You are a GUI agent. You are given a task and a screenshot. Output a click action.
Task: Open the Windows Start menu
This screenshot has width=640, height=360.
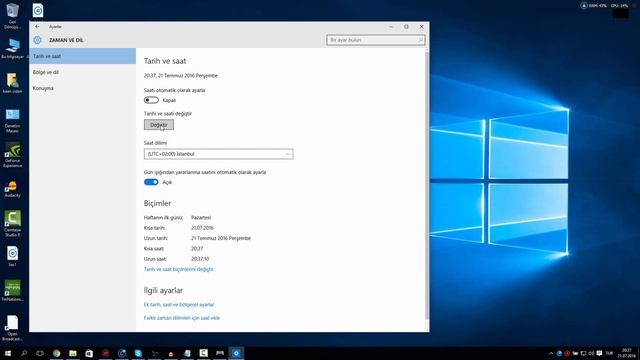[8, 353]
